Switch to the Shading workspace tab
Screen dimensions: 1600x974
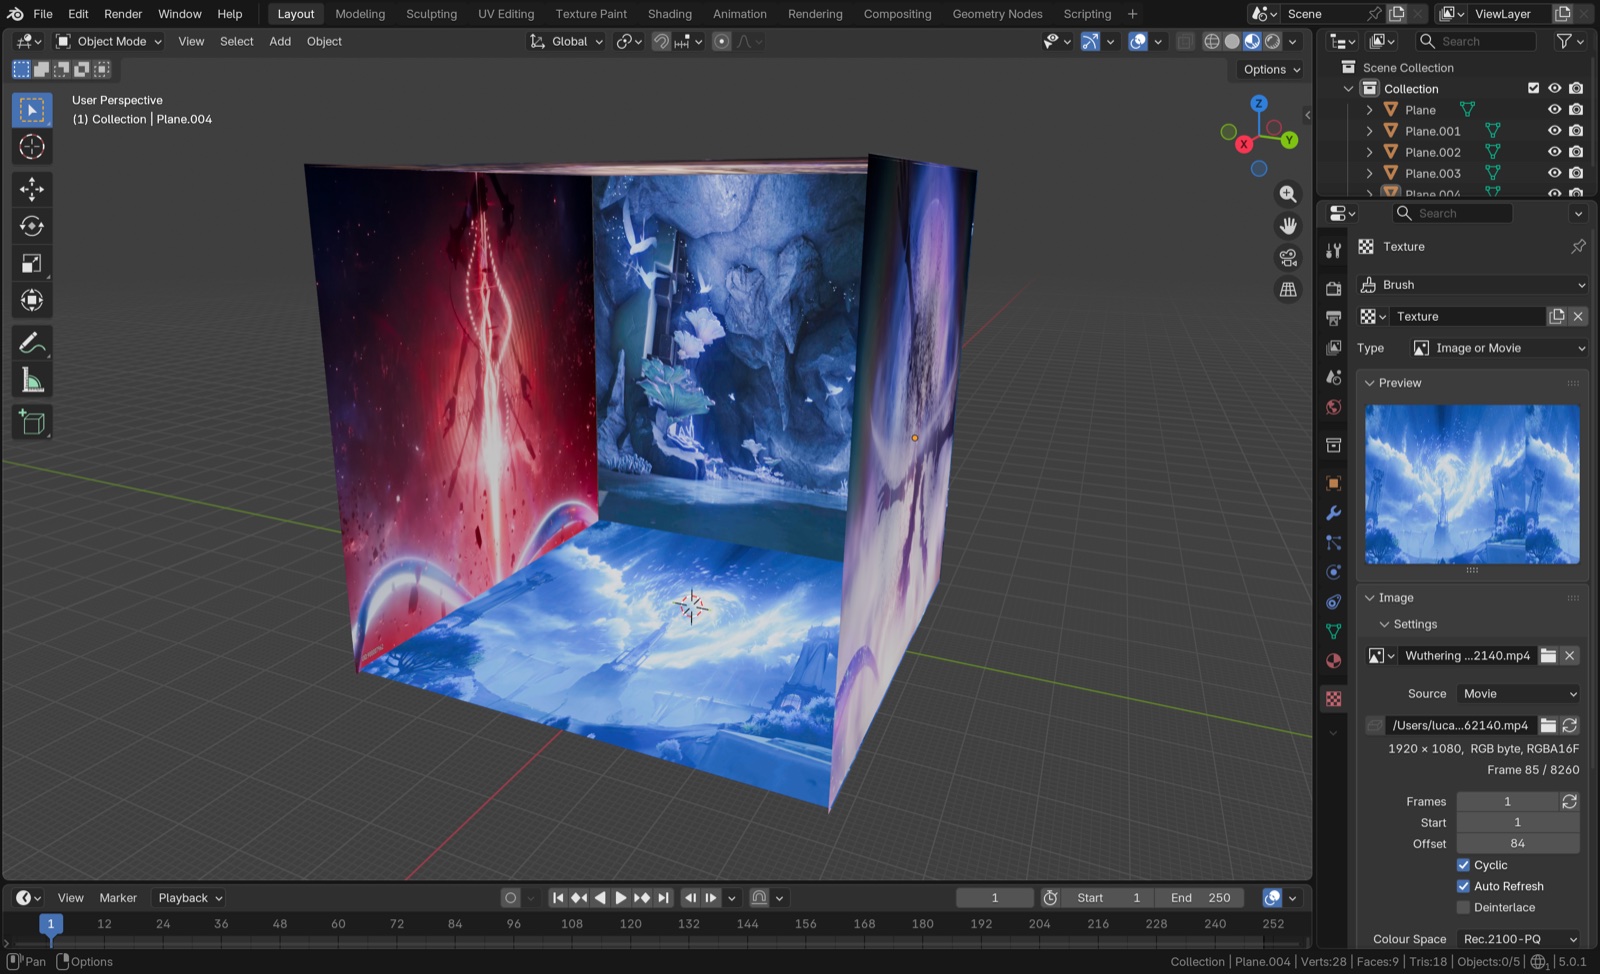(x=669, y=14)
